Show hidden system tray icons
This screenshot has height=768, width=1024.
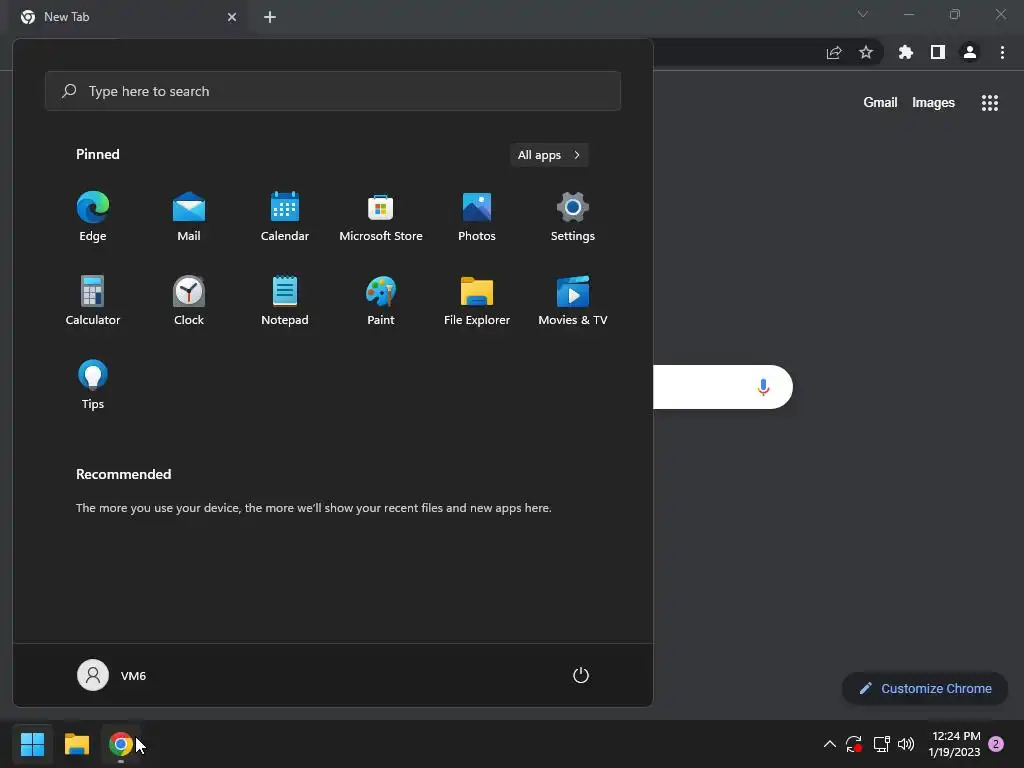coord(829,744)
